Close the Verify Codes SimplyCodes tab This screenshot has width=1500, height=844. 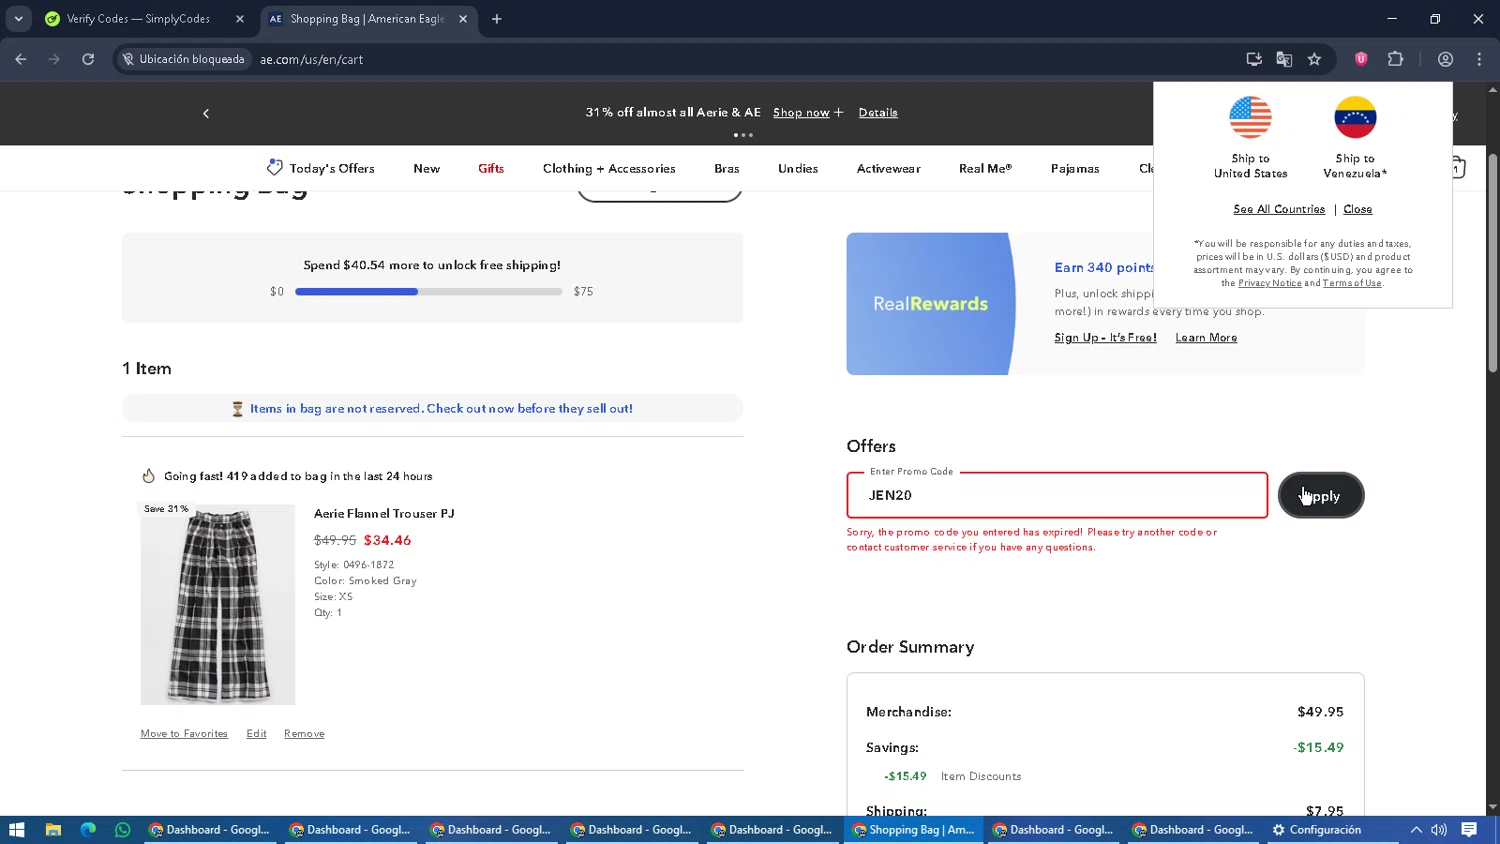click(240, 19)
